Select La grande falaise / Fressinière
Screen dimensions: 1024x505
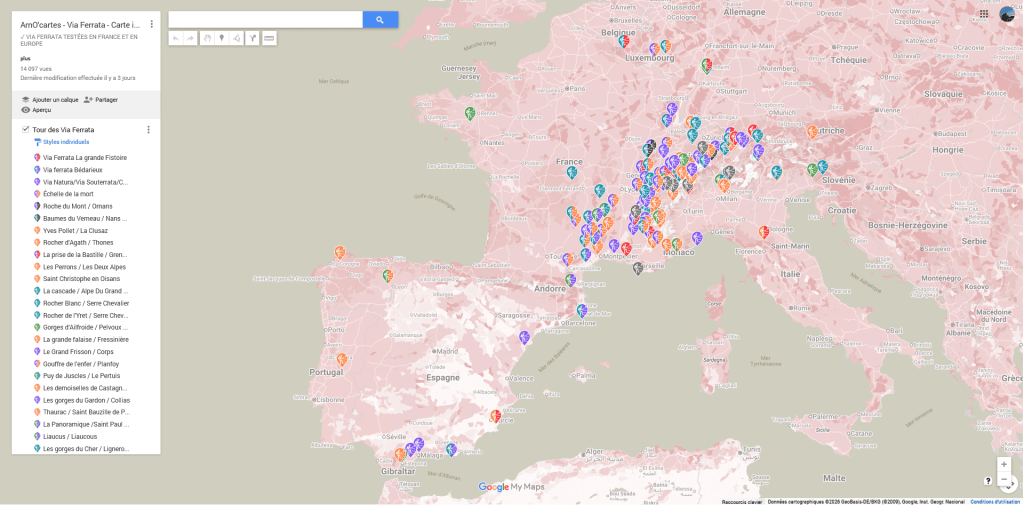click(86, 340)
